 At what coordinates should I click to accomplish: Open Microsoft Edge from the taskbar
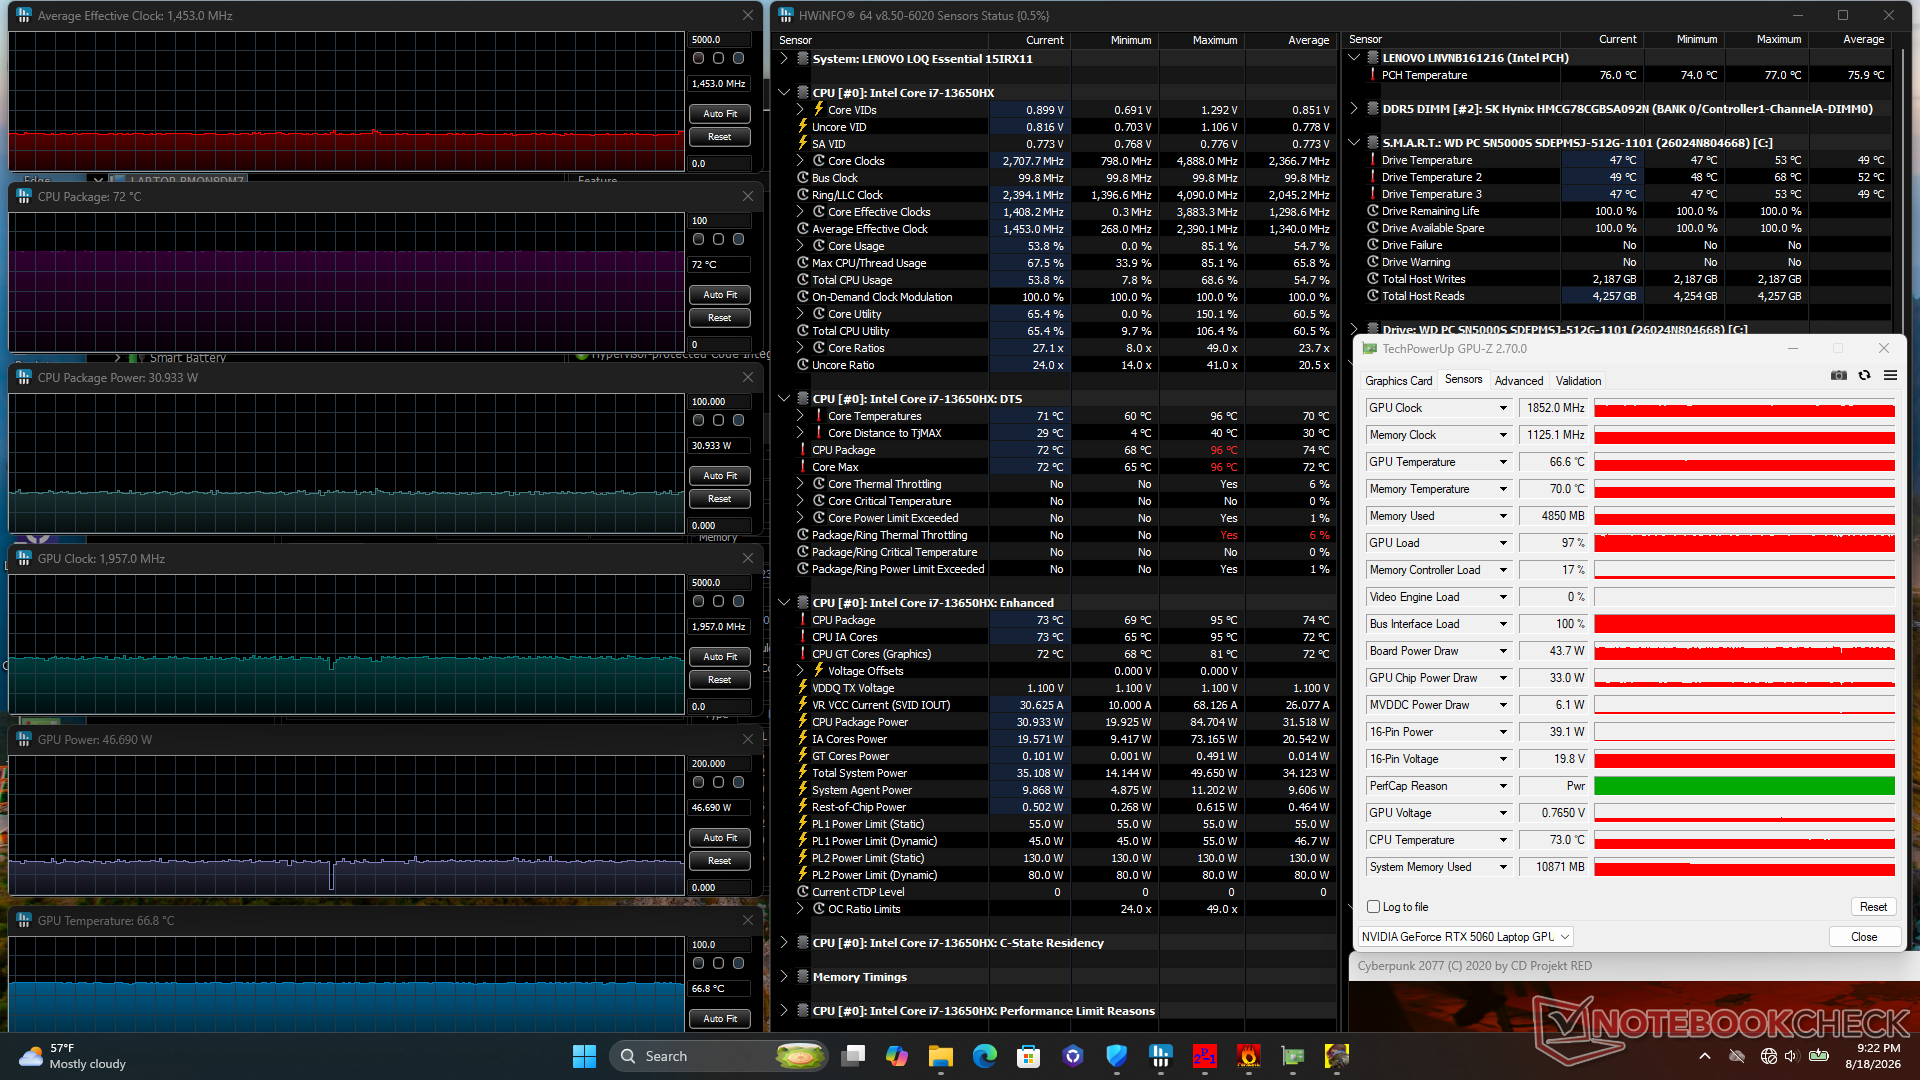coord(985,1056)
